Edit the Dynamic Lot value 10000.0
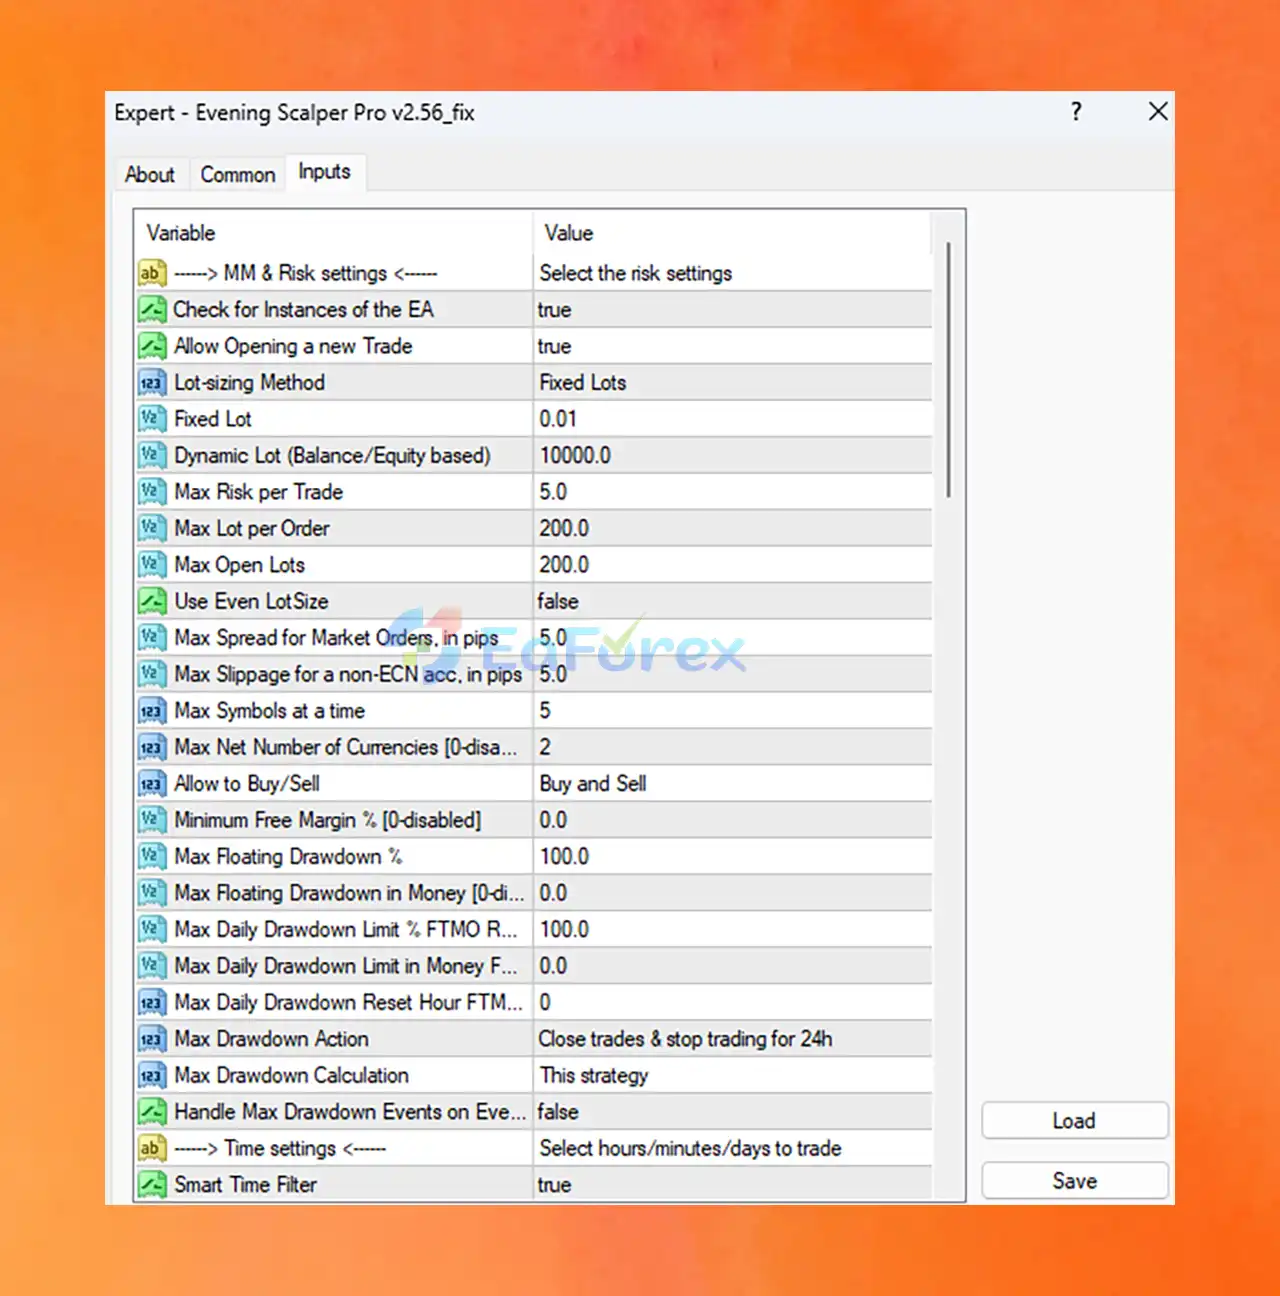The image size is (1280, 1296). point(732,455)
